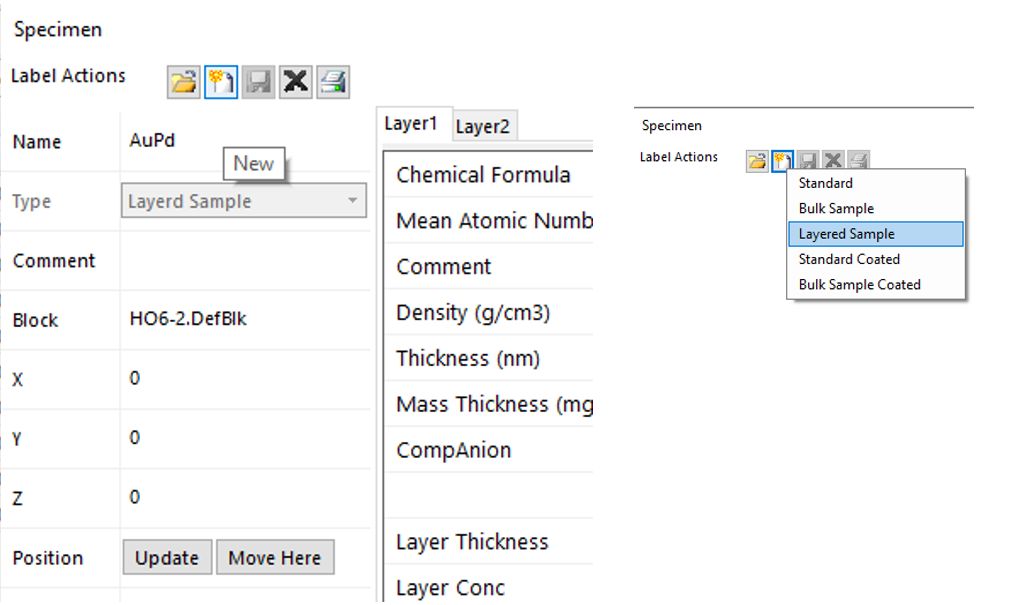This screenshot has width=1029, height=605.
Task: Open the Type dropdown showing Layerd Sample
Action: [x=243, y=201]
